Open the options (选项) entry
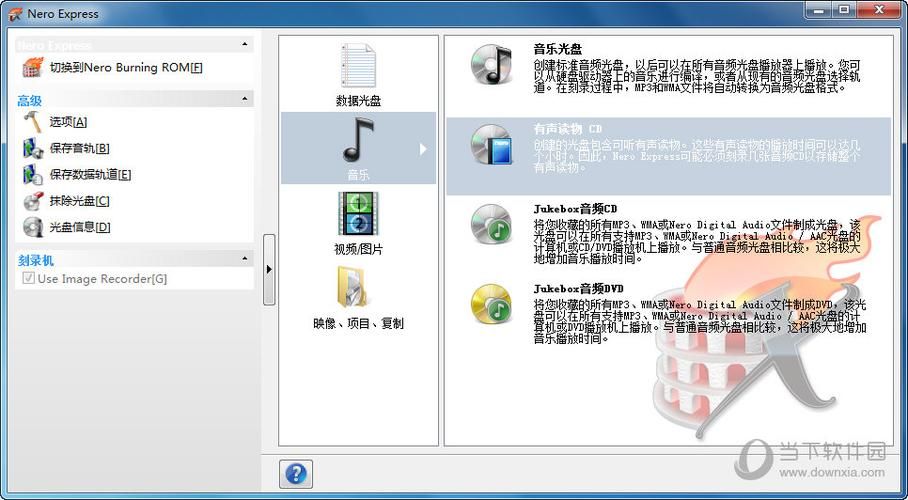The height and width of the screenshot is (500, 908). coord(68,122)
